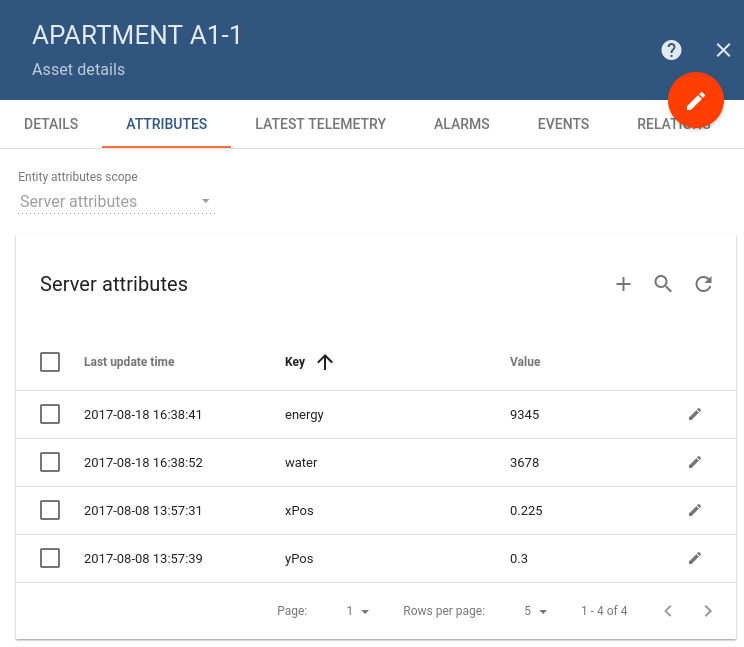Go to next page arrow
Image resolution: width=744 pixels, height=647 pixels.
pos(708,610)
